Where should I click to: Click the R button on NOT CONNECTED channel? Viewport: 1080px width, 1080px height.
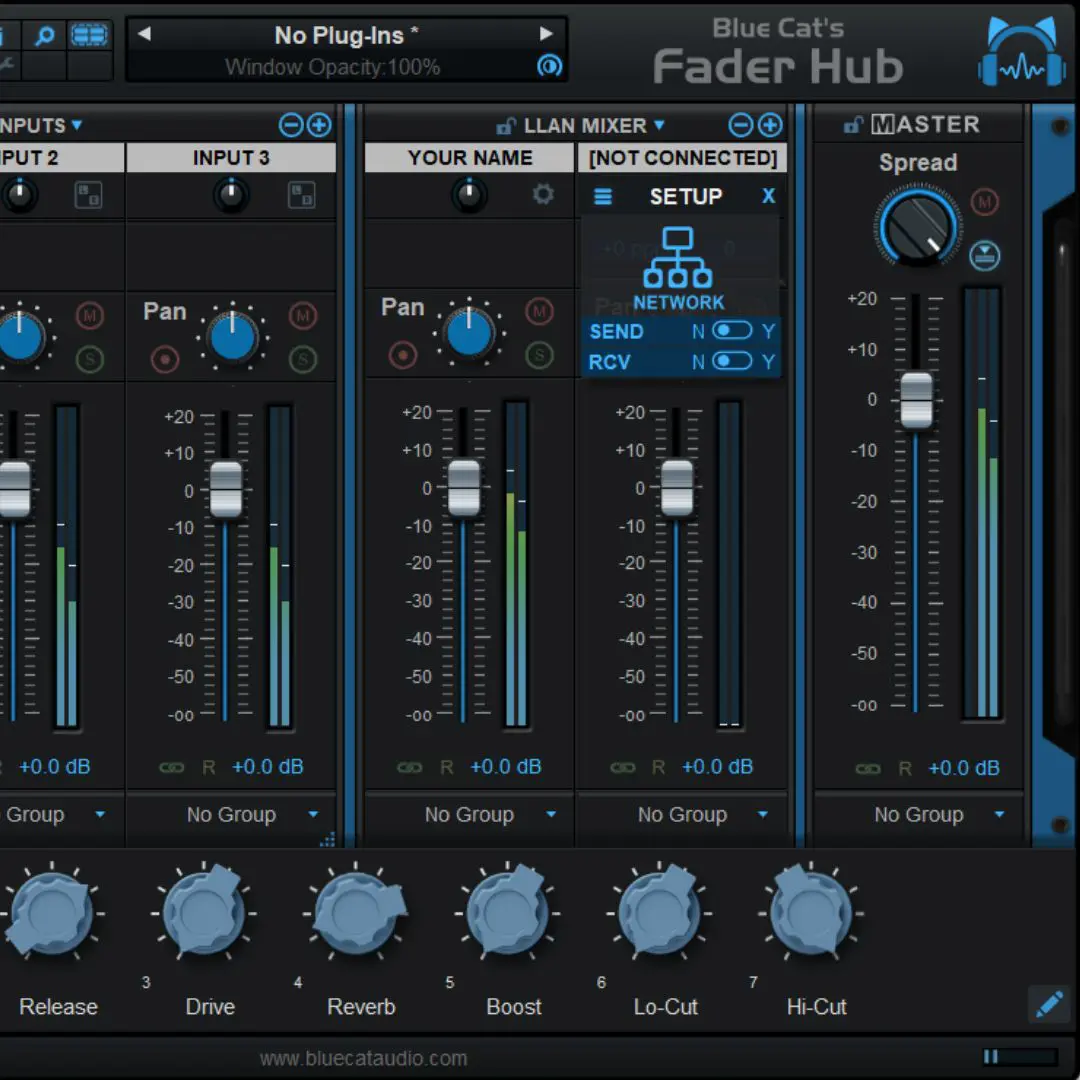658,767
